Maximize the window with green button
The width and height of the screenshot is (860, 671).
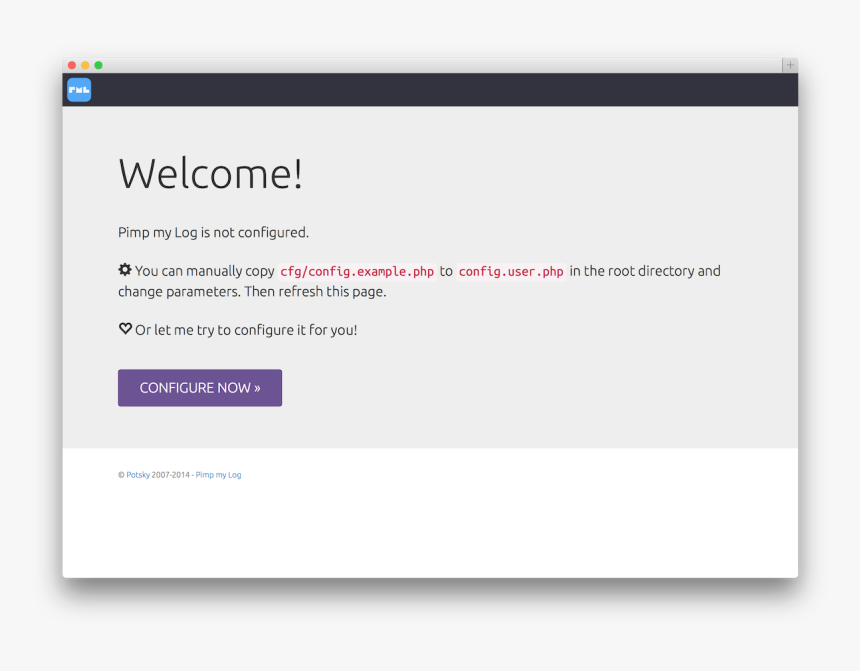pyautogui.click(x=99, y=65)
